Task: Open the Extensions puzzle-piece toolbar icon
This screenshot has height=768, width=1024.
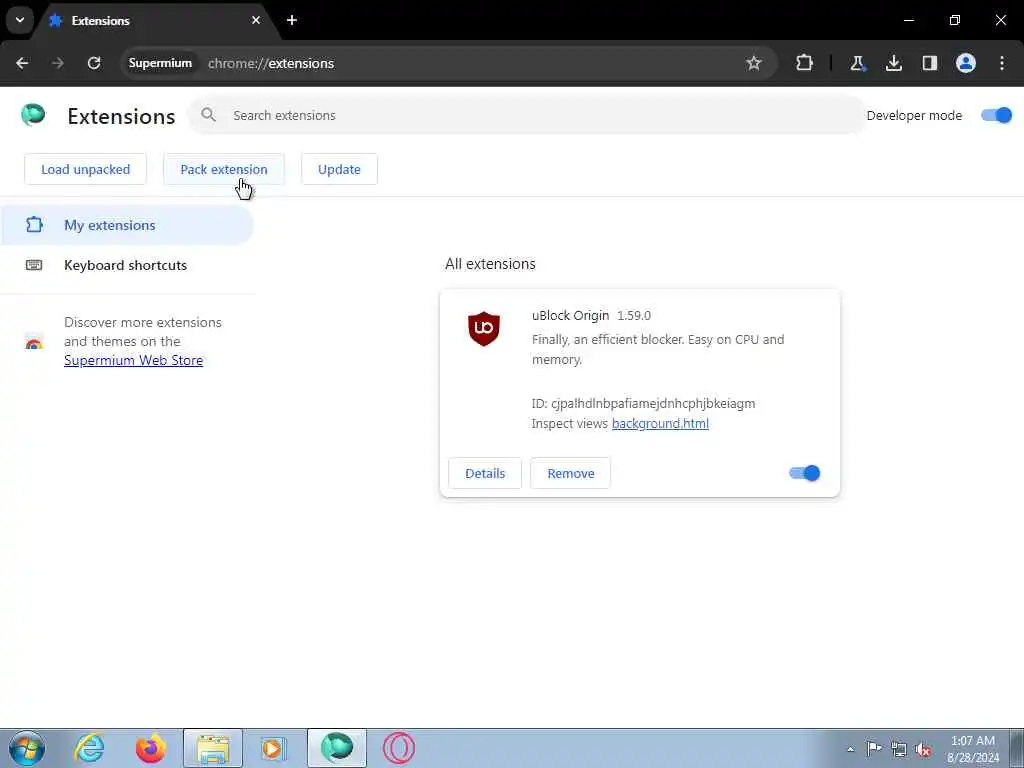Action: click(x=805, y=63)
